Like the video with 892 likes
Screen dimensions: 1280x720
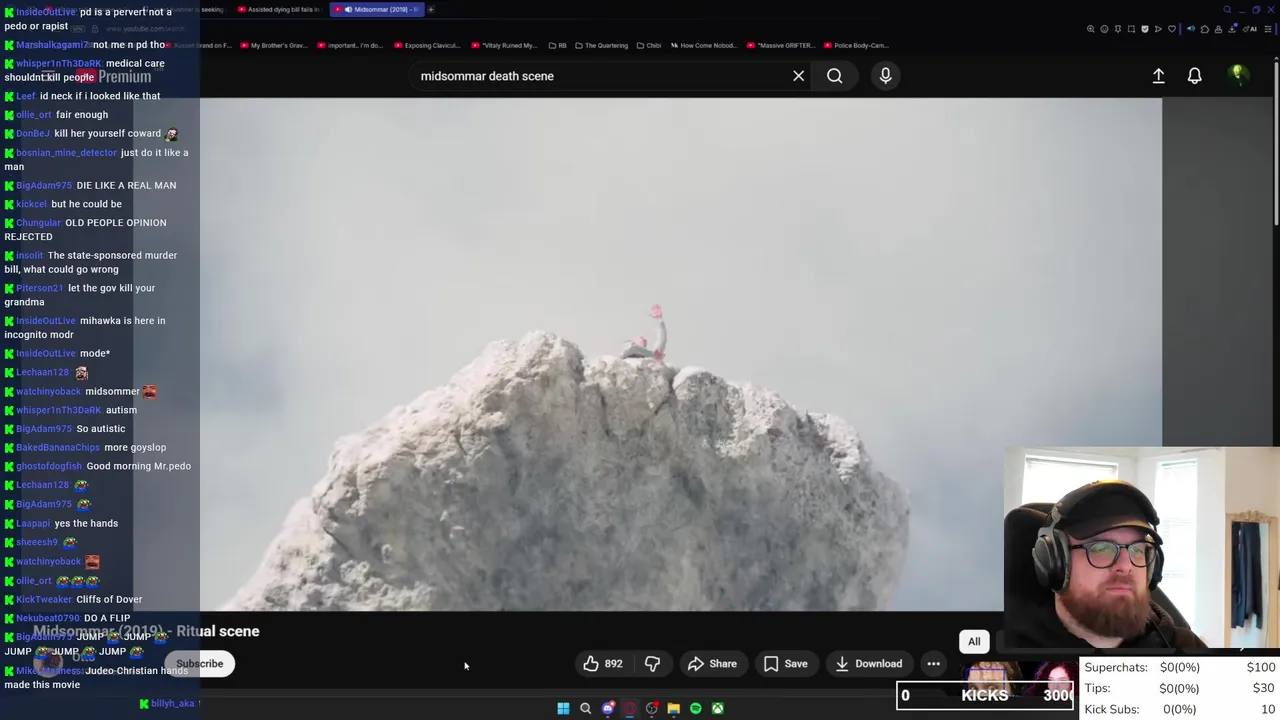pos(603,664)
